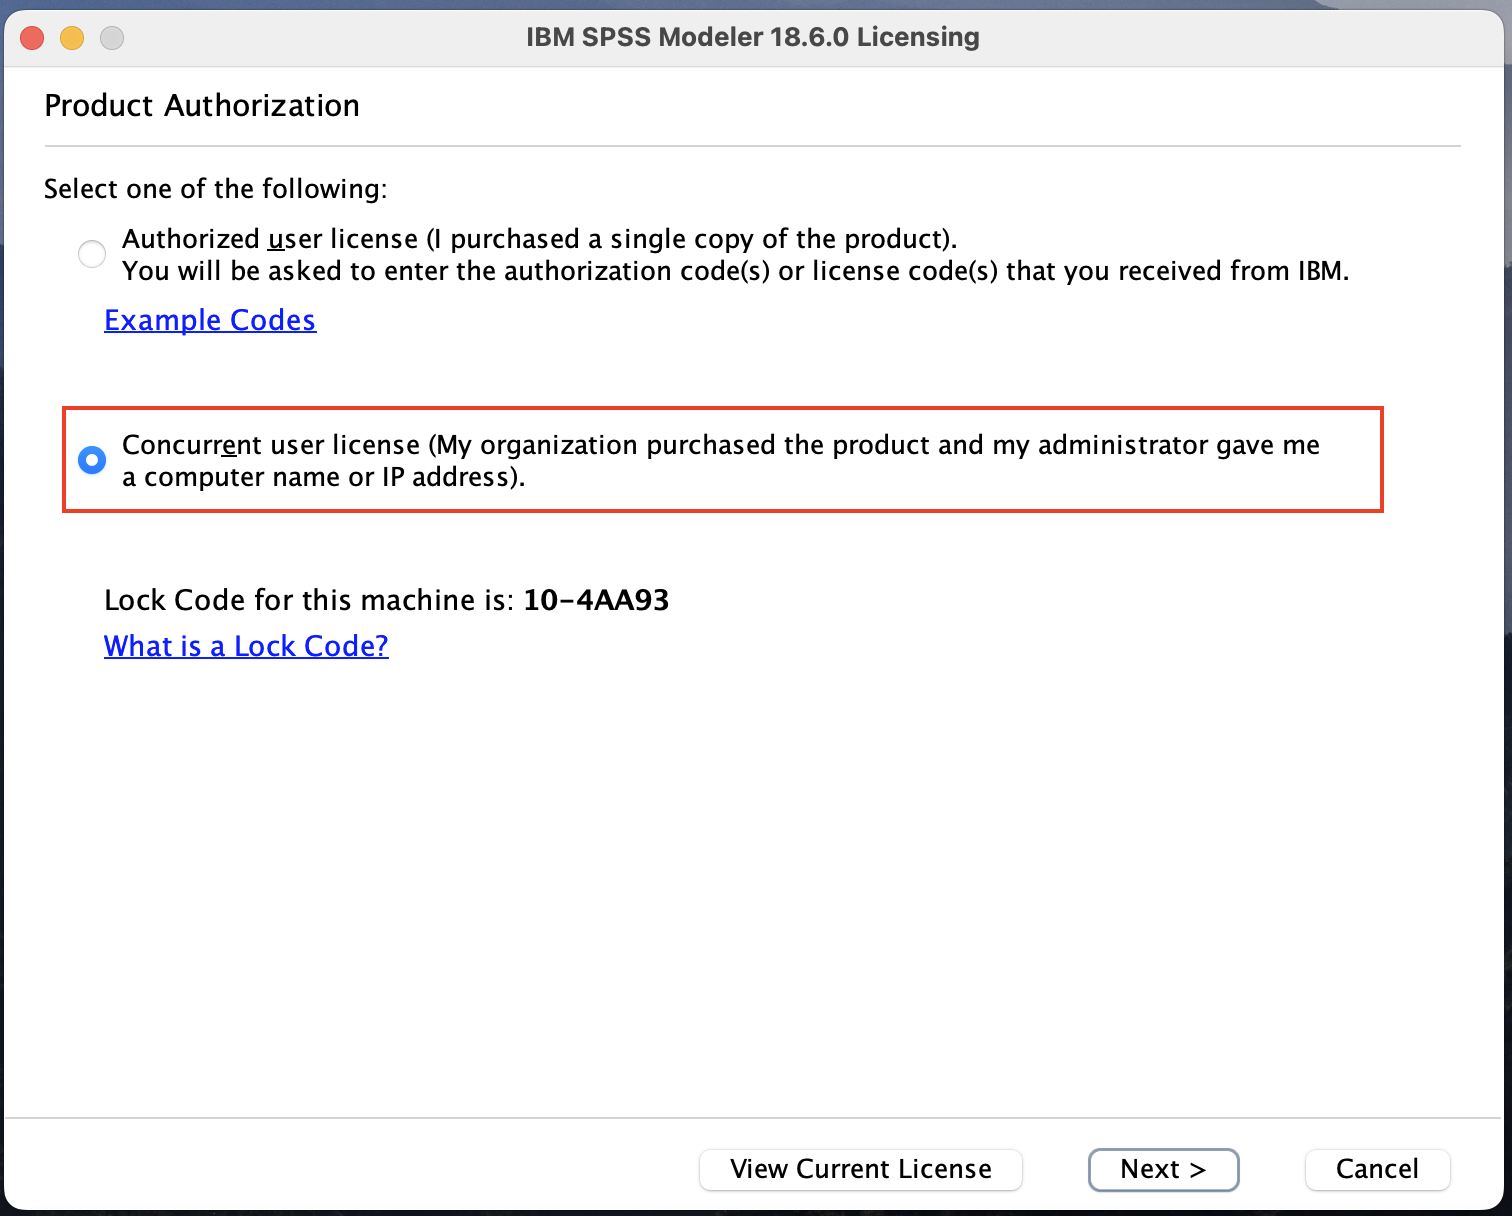Click the View Current License button
The width and height of the screenshot is (1512, 1216).
tap(861, 1169)
